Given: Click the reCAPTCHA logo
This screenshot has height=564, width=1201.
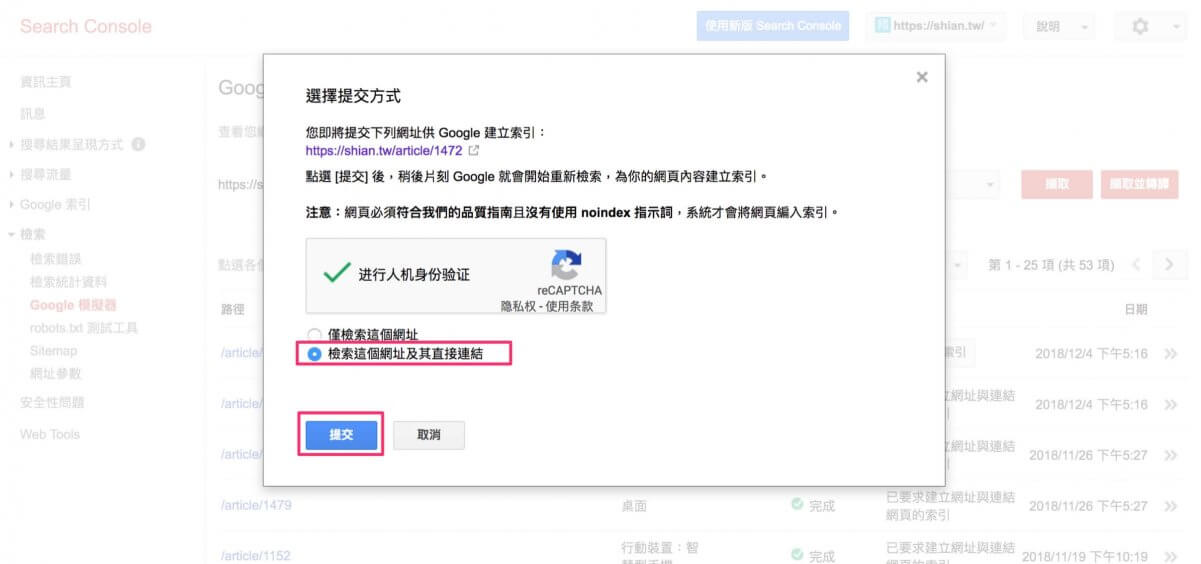Looking at the screenshot, I should [566, 265].
